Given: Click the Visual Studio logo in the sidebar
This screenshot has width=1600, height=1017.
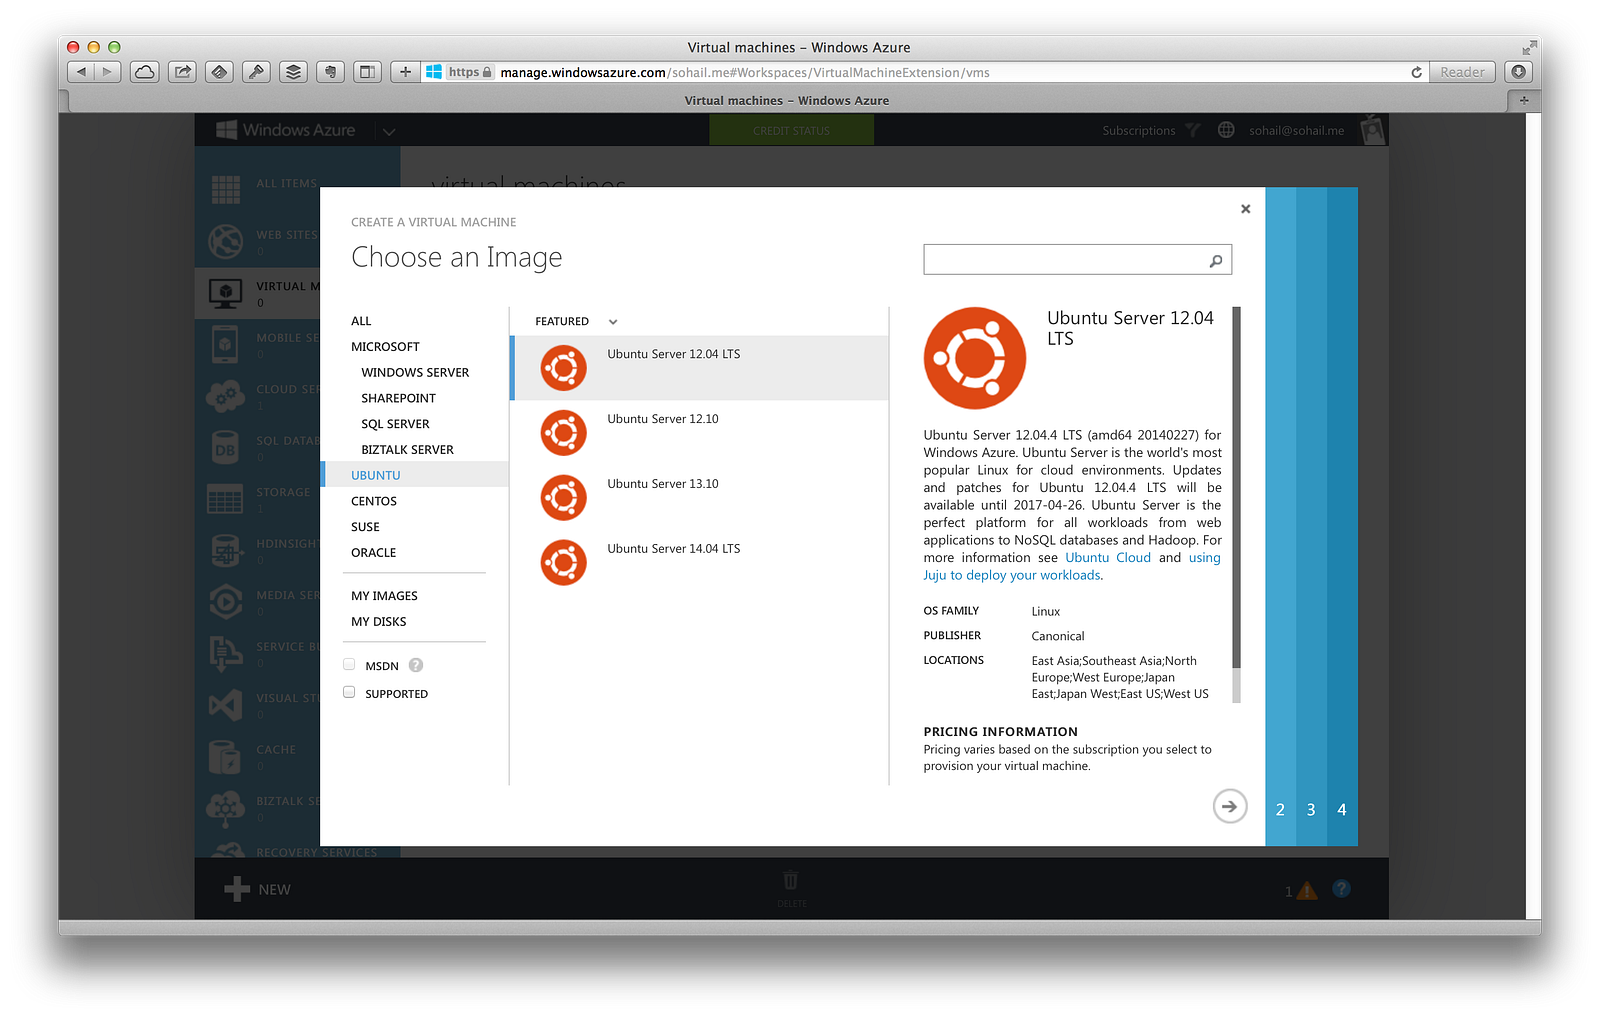Looking at the screenshot, I should [226, 705].
